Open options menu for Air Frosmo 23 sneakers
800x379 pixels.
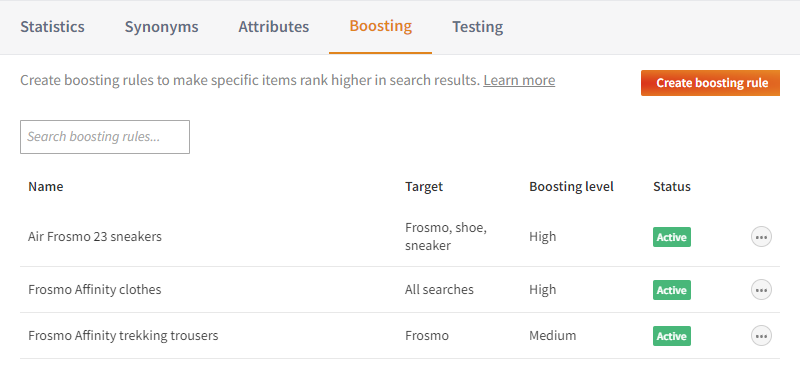(761, 237)
